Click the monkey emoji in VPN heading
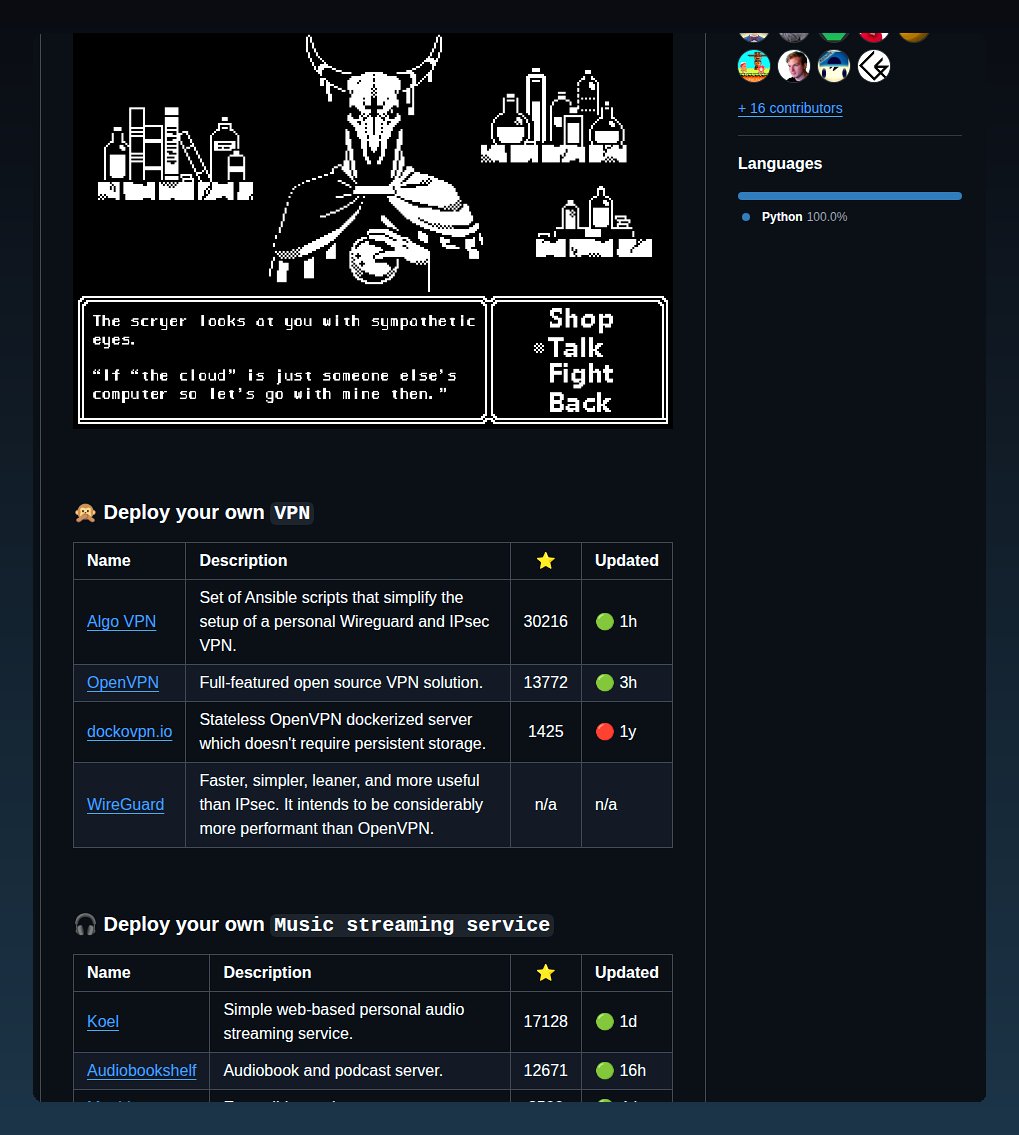 [85, 513]
